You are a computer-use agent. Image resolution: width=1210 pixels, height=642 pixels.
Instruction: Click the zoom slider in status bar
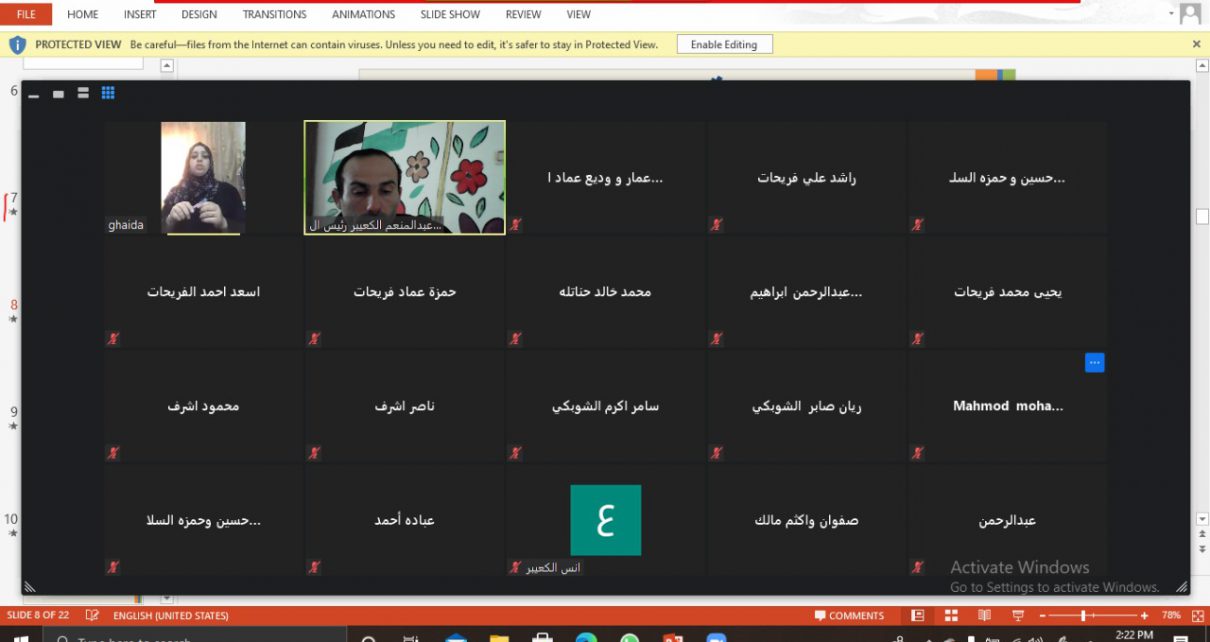(x=1085, y=616)
